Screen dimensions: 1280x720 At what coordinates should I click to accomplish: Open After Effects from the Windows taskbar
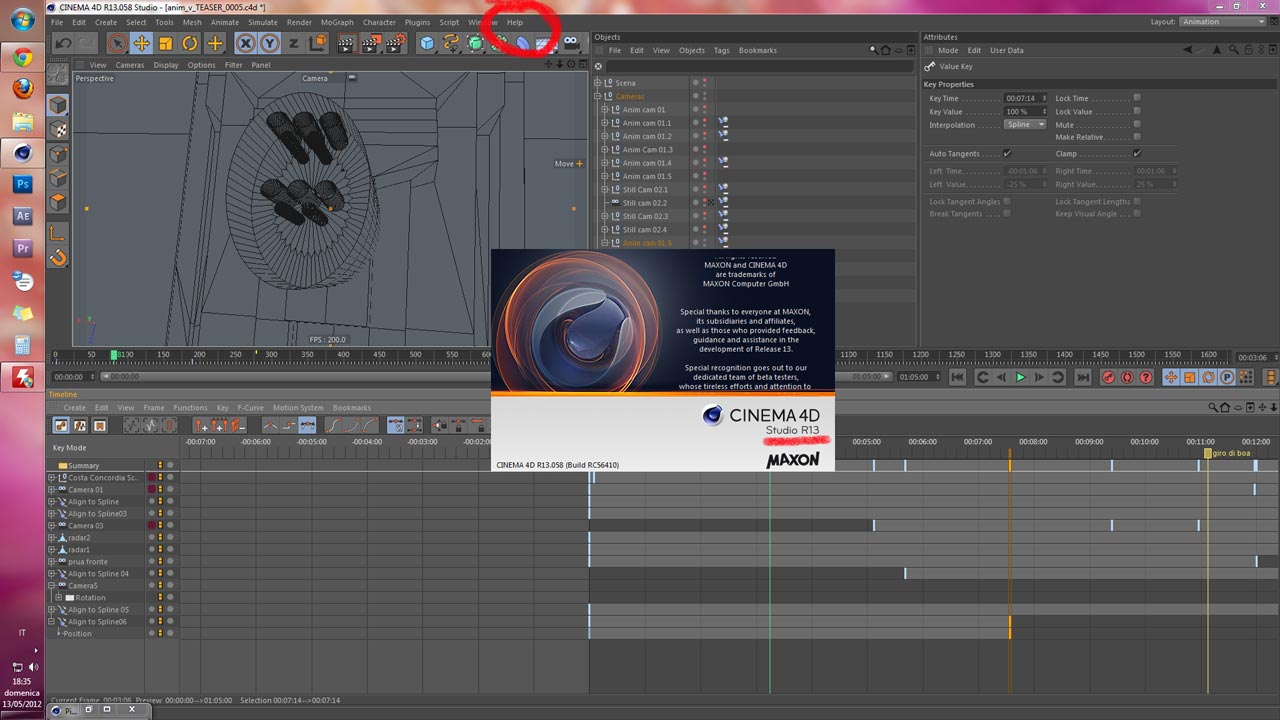(23, 217)
